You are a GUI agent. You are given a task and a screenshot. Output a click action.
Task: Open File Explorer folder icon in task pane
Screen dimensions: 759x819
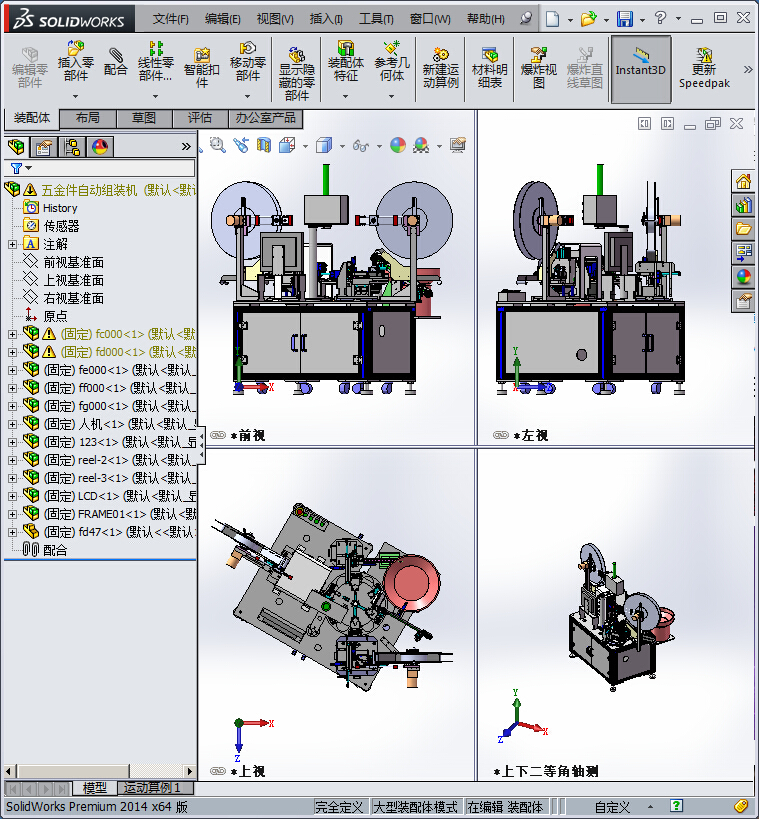(743, 229)
